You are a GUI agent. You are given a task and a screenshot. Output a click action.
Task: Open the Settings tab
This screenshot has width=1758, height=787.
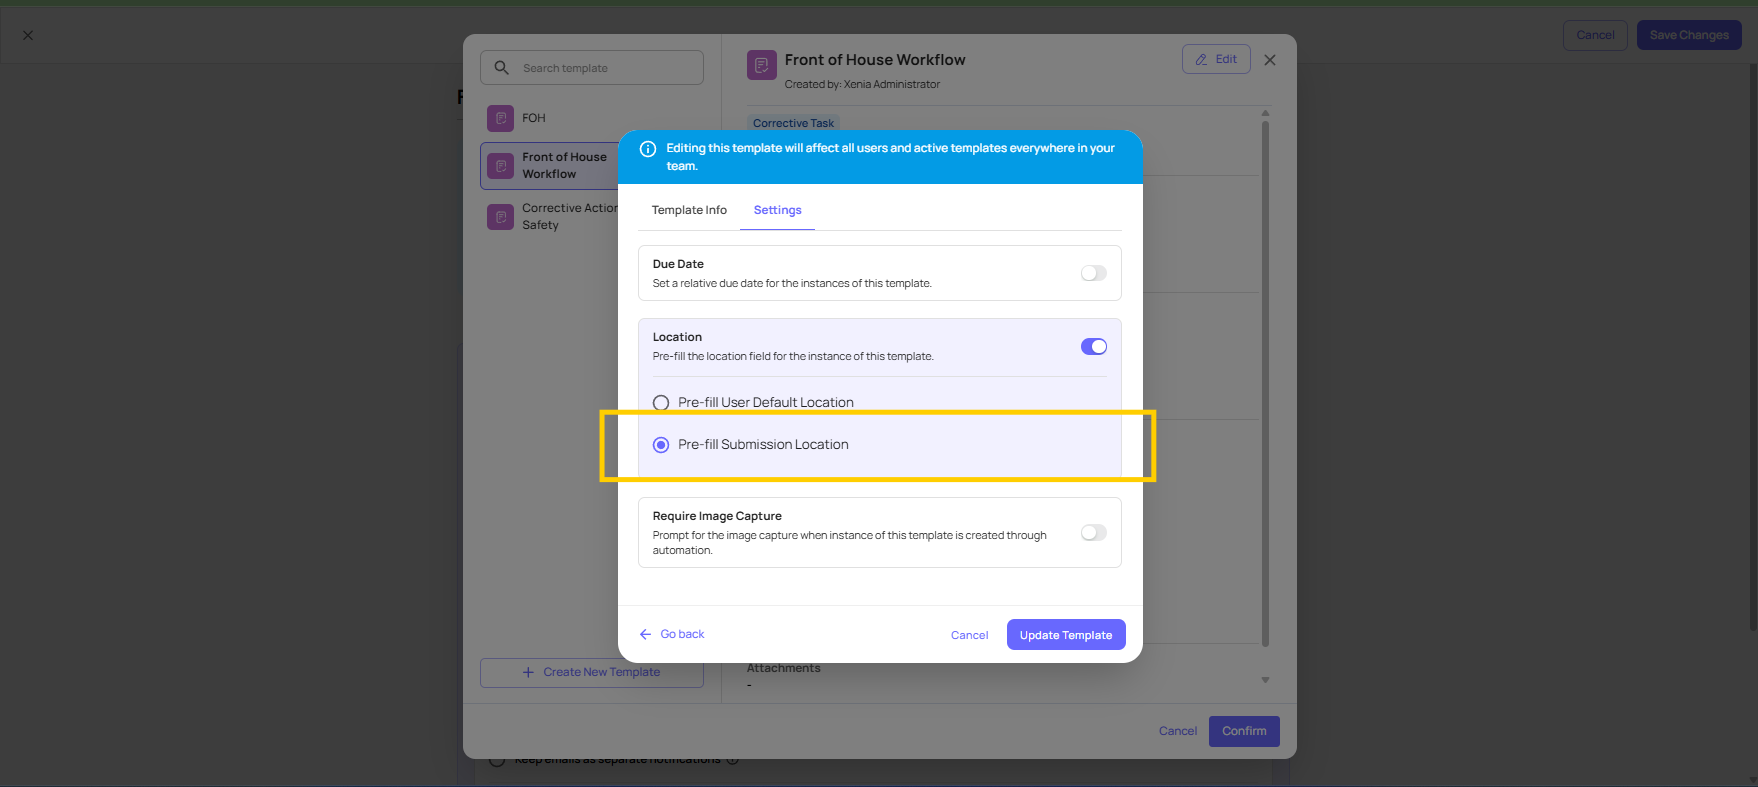pos(777,210)
